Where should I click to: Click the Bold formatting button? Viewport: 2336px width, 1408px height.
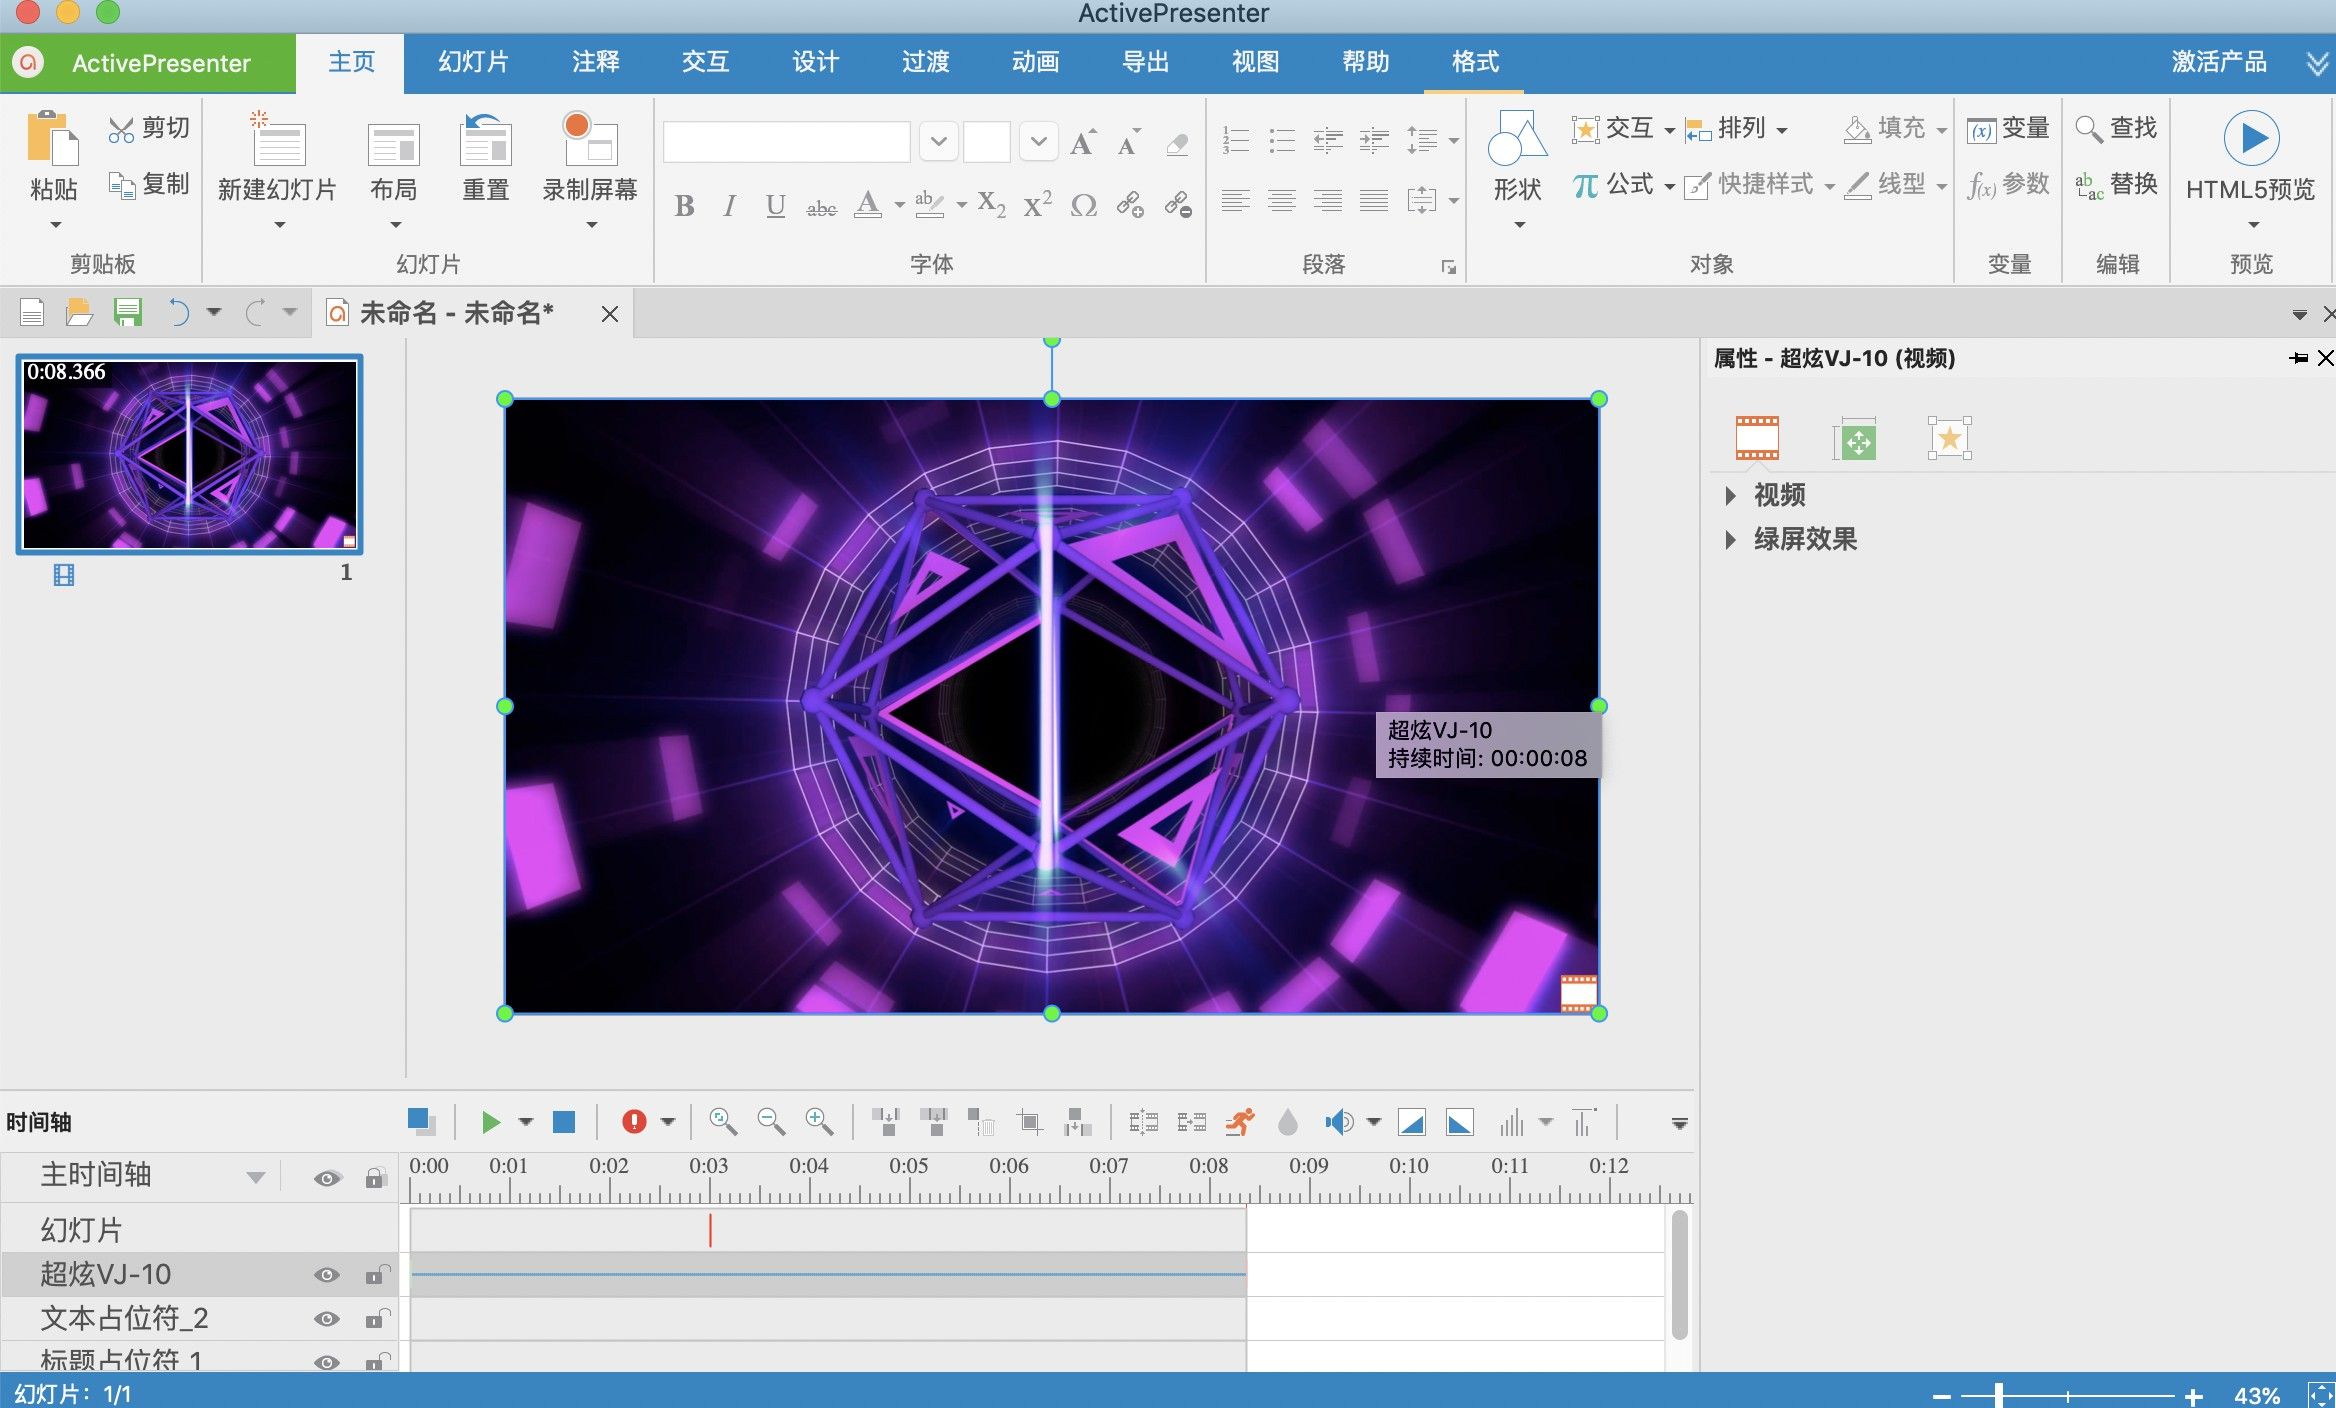[684, 205]
